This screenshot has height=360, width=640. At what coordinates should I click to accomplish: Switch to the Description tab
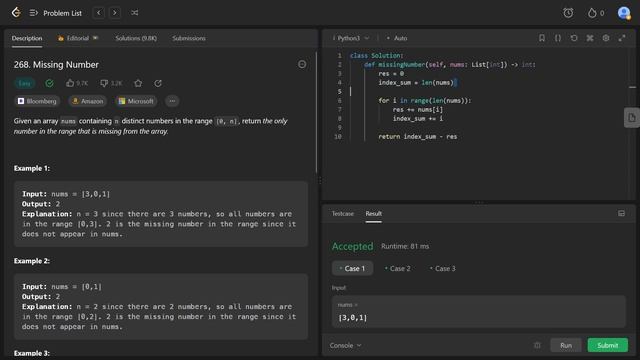(x=27, y=38)
